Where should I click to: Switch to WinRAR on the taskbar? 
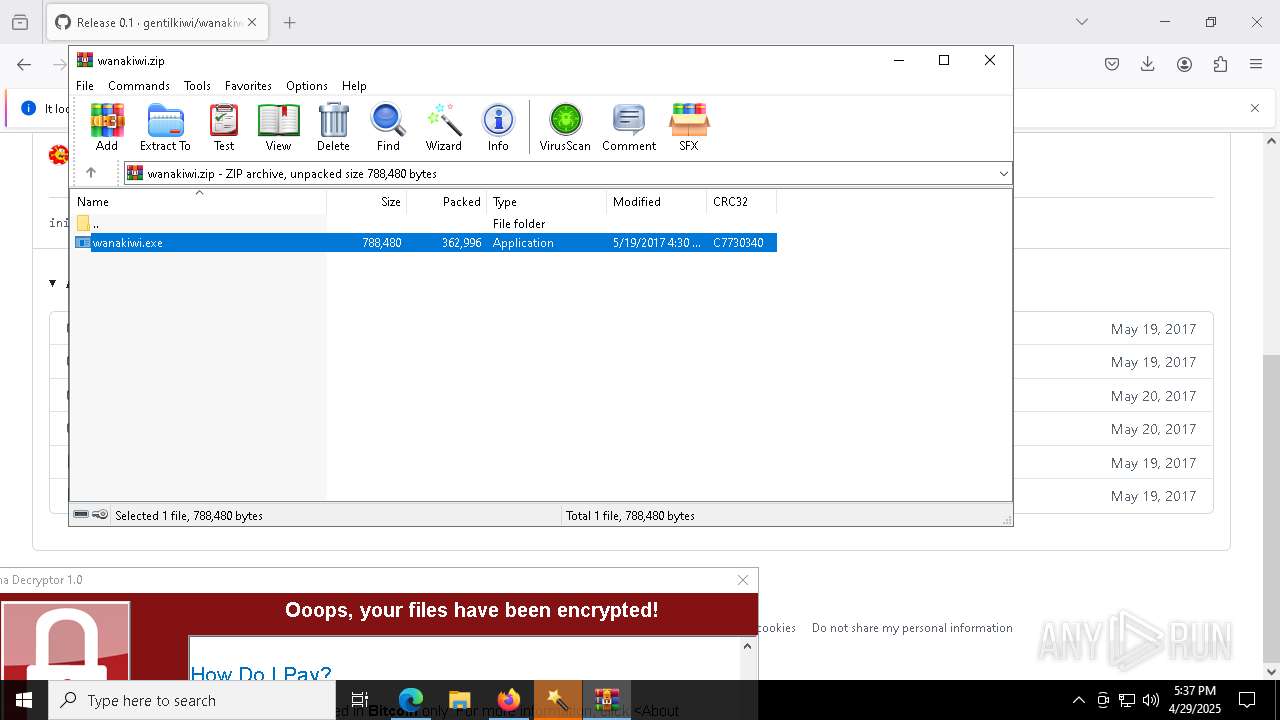pyautogui.click(x=606, y=700)
